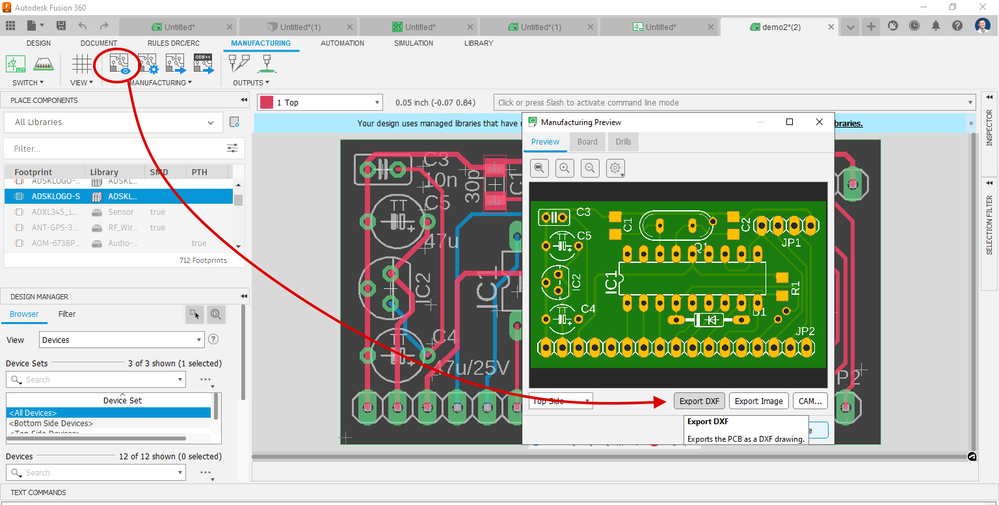Undo the last action
The image size is (999, 505).
pyautogui.click(x=83, y=26)
